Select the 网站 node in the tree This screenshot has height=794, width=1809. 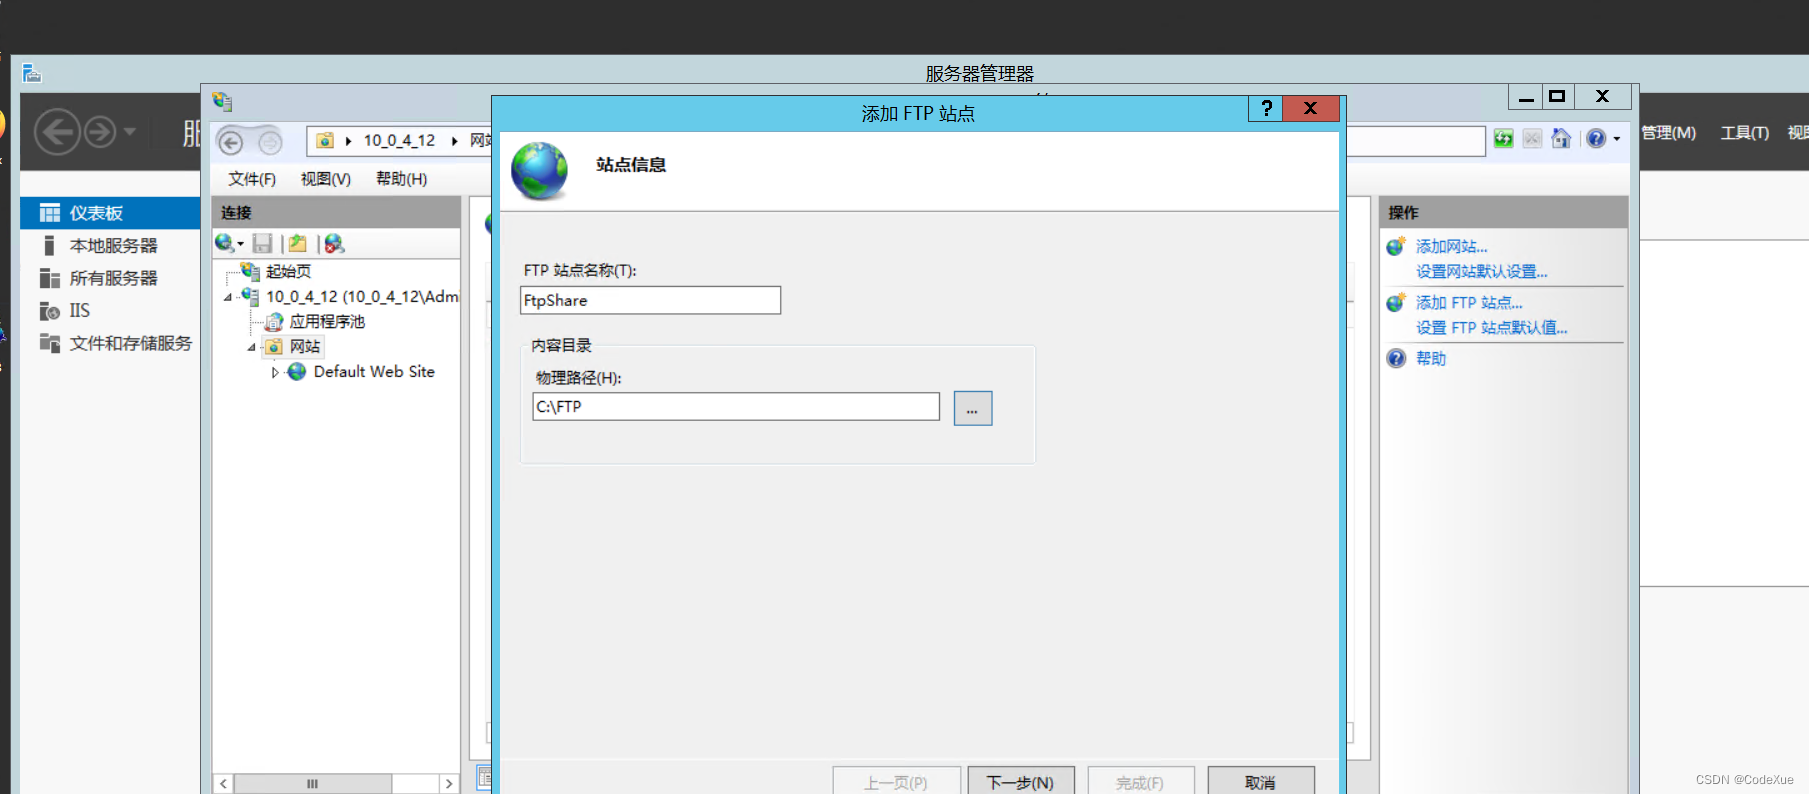pos(305,347)
